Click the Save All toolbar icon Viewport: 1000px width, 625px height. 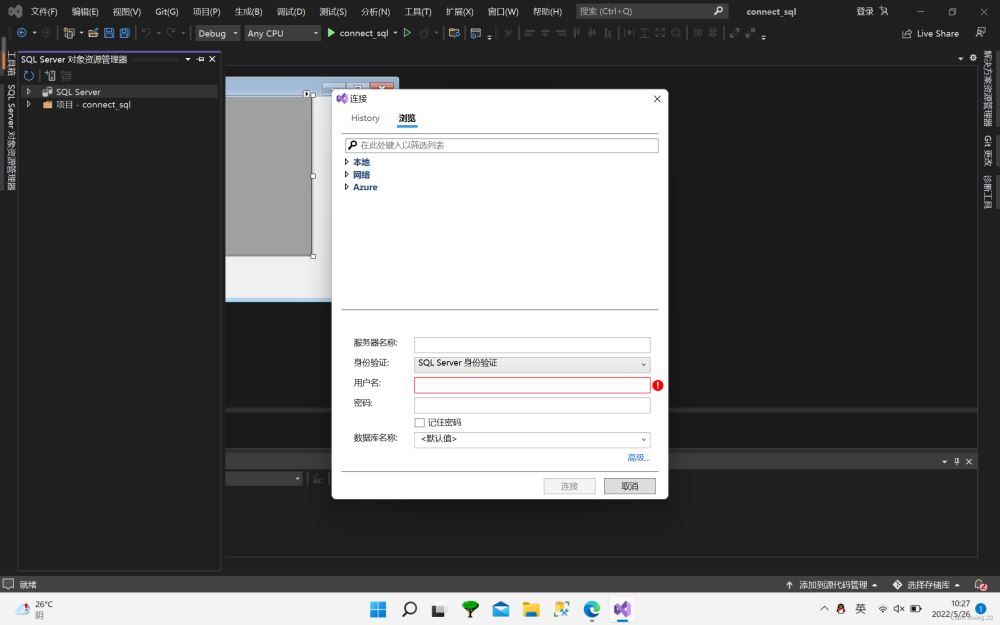pos(124,33)
